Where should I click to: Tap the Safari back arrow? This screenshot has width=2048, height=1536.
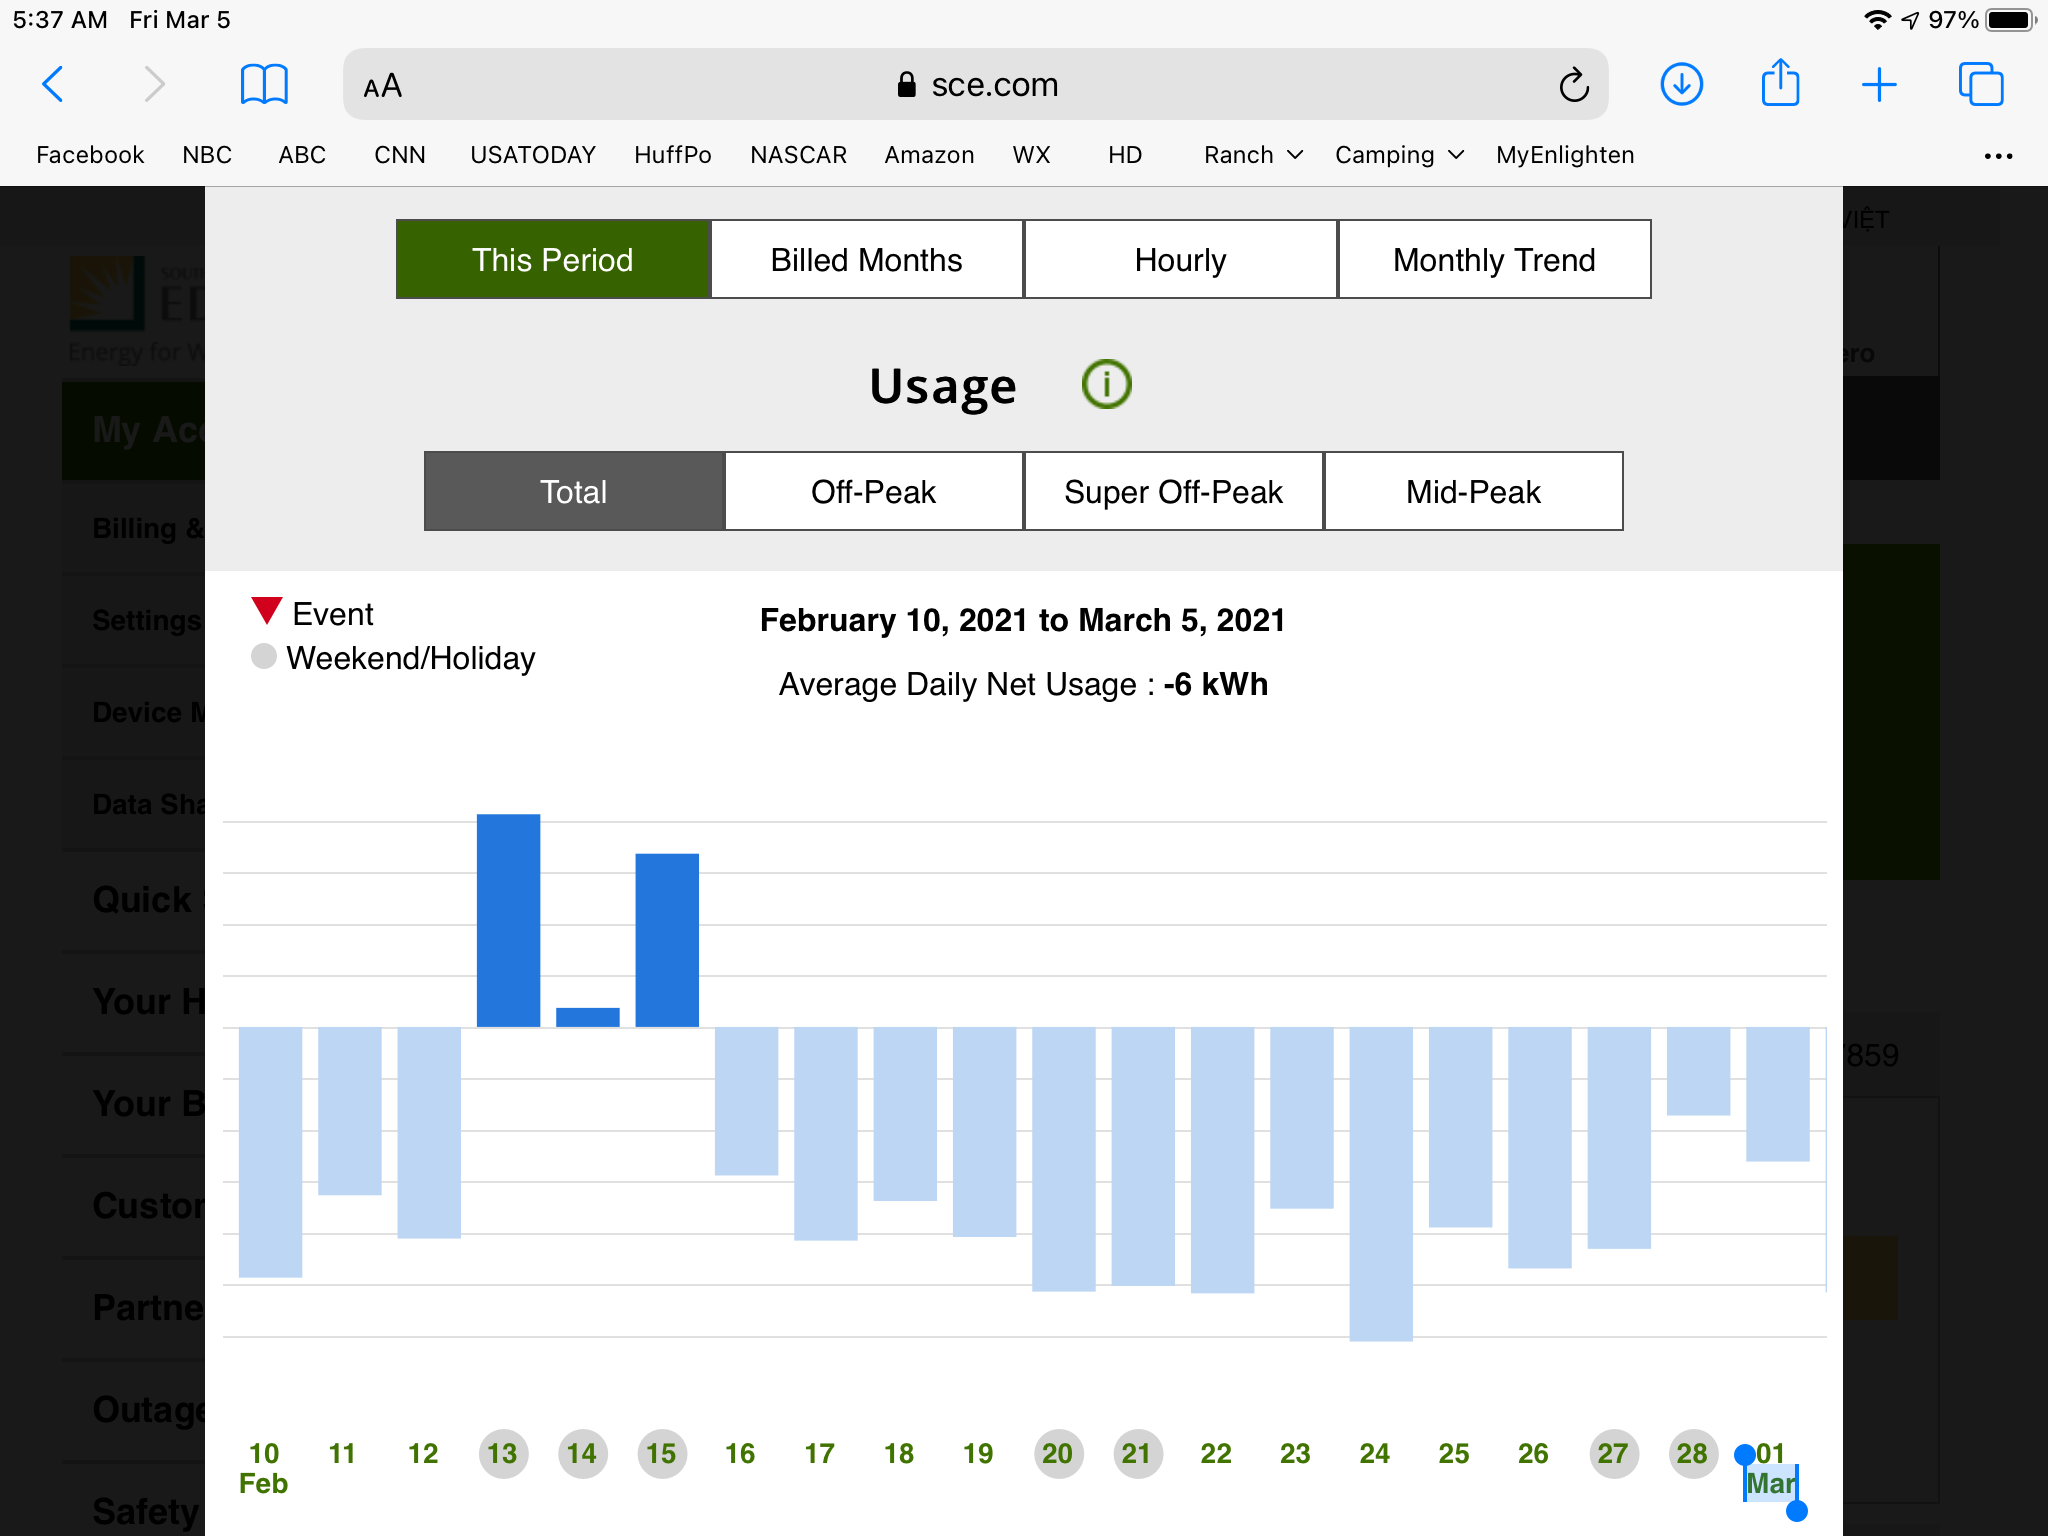(53, 85)
